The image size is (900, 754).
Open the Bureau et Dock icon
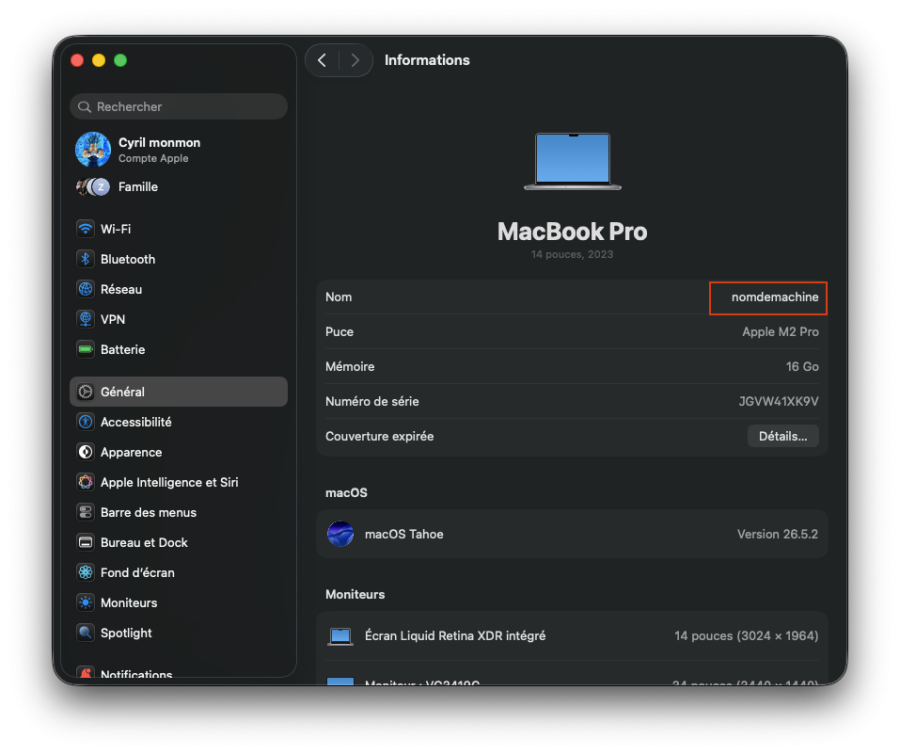point(86,542)
